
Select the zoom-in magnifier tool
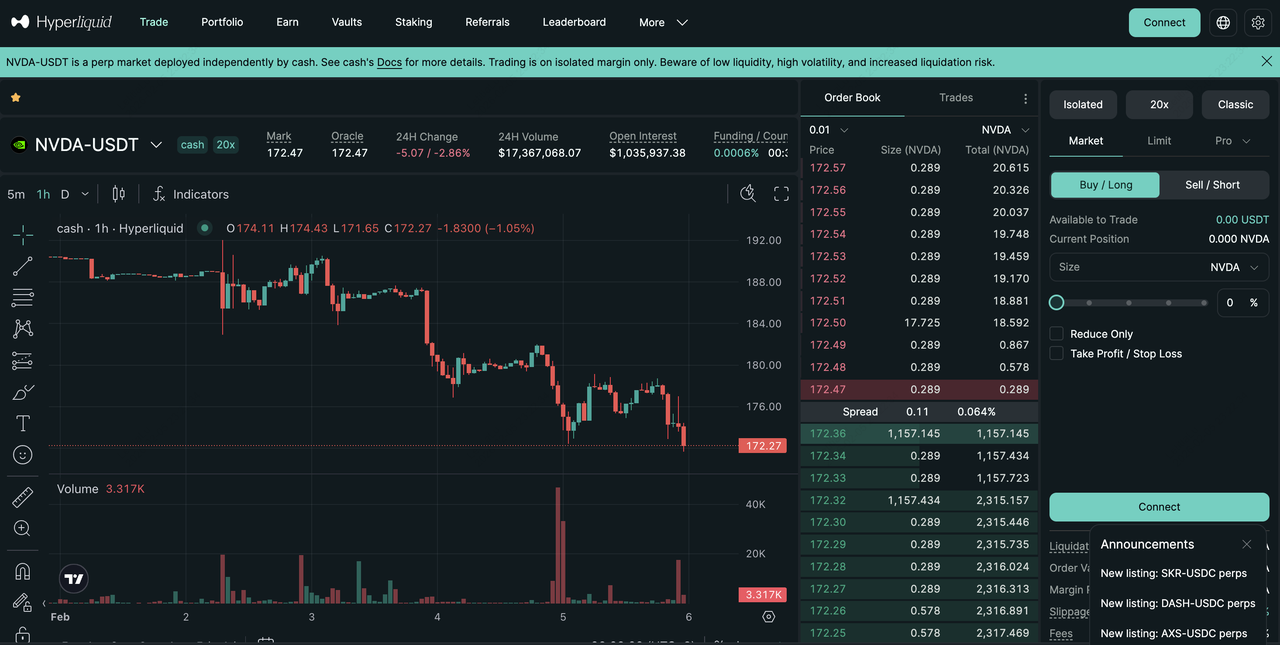click(x=21, y=528)
